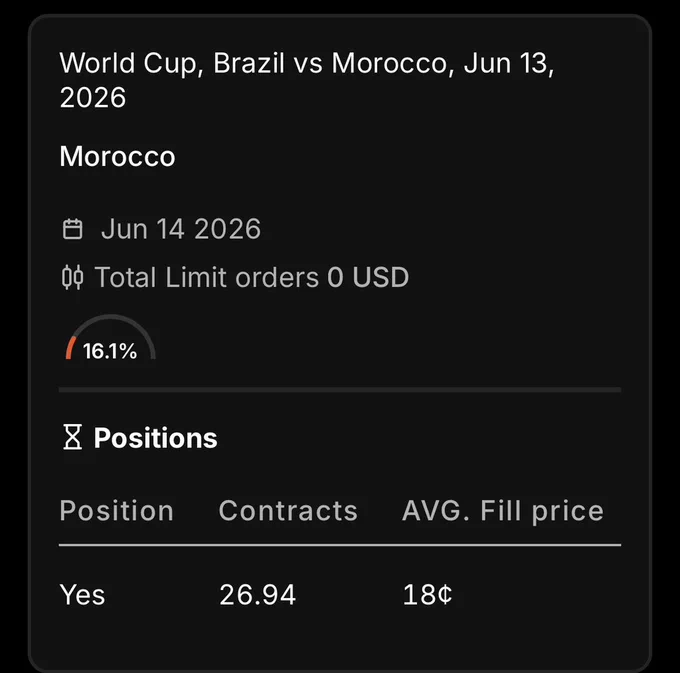Open the Positions section heading
The image size is (680, 673).
[x=155, y=438]
